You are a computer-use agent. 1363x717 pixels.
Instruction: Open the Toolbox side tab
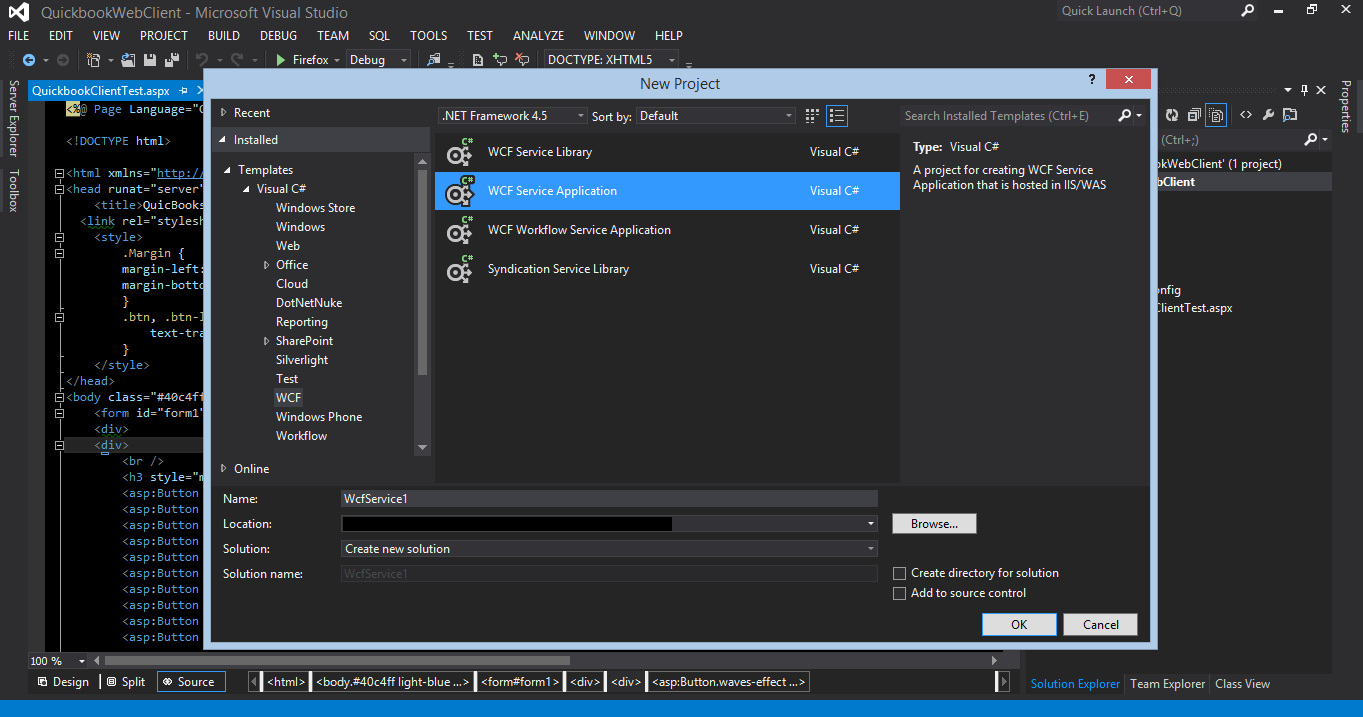coord(13,191)
